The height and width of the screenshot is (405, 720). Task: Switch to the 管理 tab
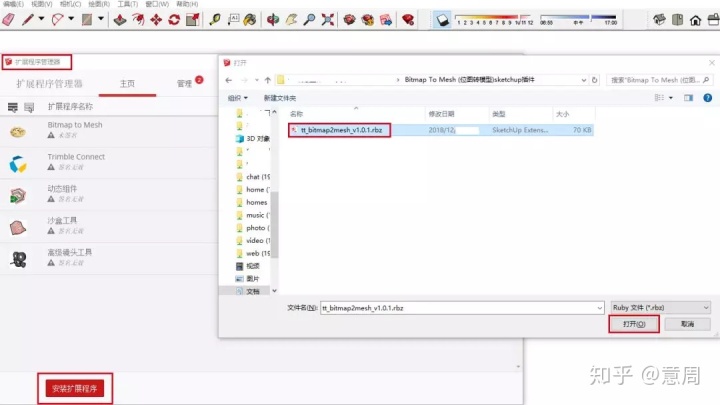click(x=184, y=84)
